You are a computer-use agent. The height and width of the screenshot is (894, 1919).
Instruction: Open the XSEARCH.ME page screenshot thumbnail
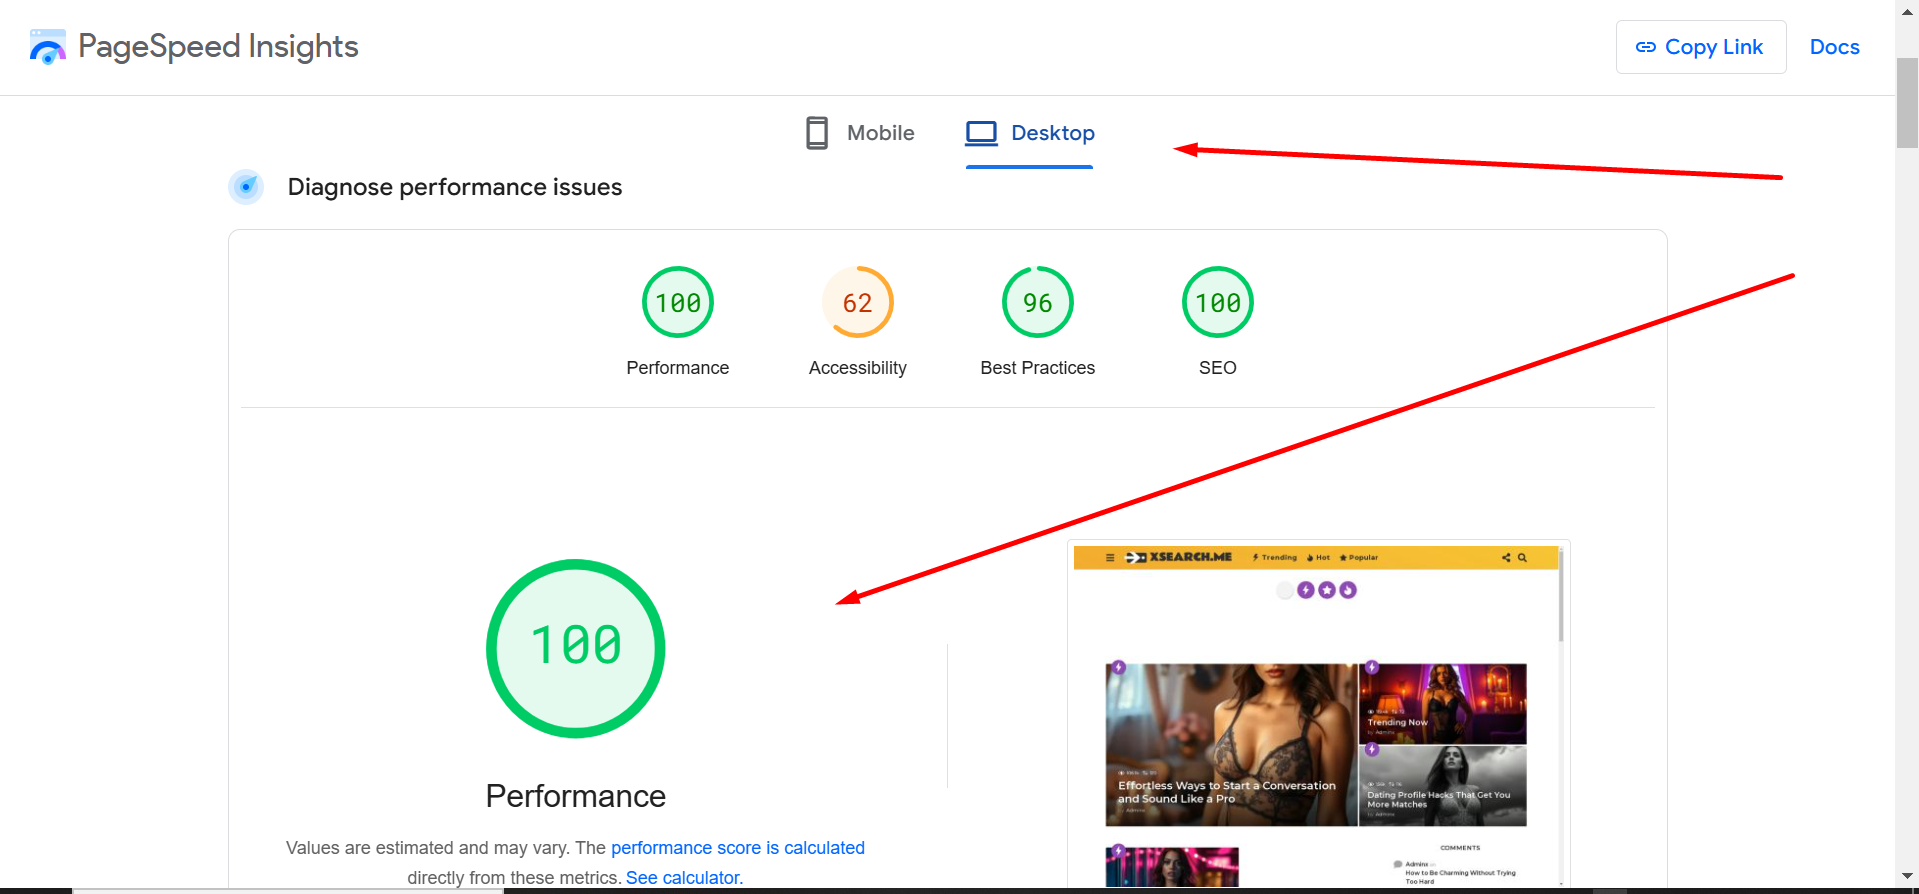click(x=1316, y=715)
